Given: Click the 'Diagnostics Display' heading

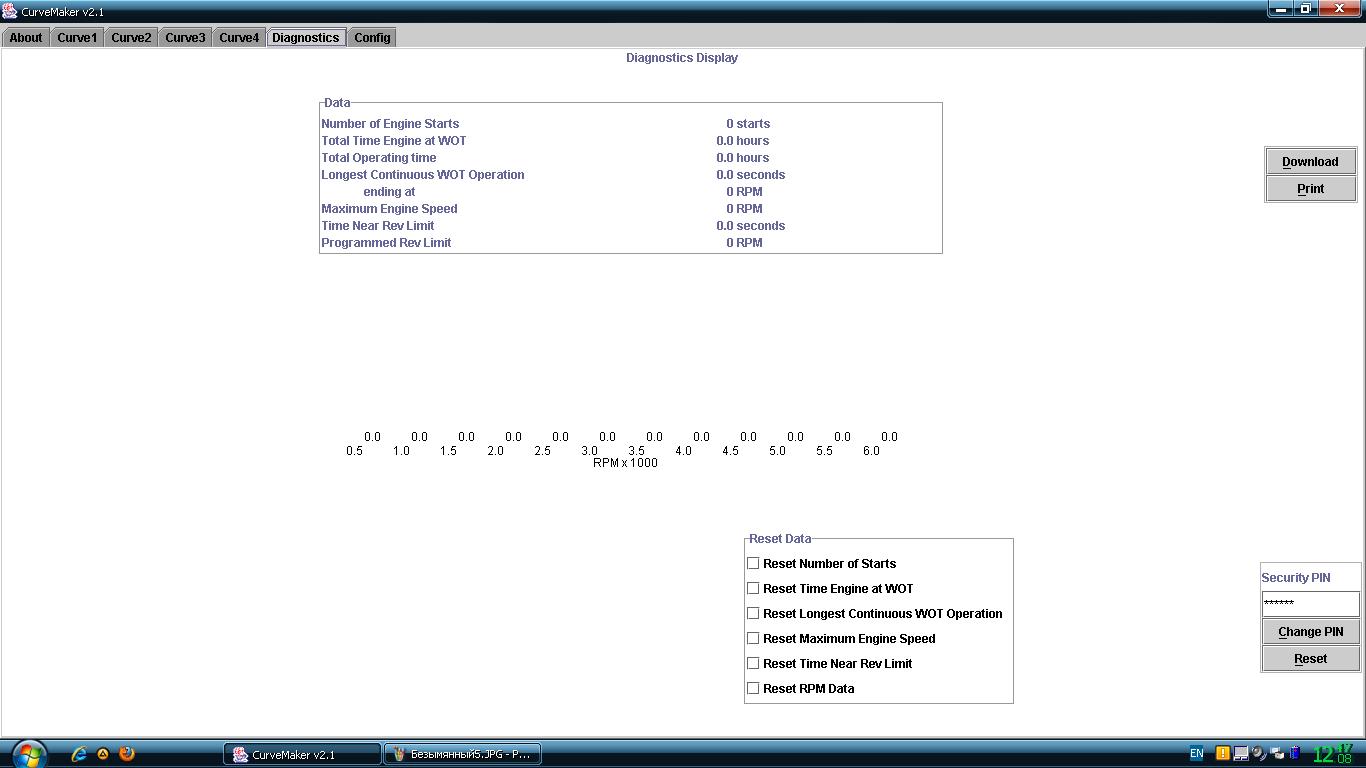Looking at the screenshot, I should [682, 58].
